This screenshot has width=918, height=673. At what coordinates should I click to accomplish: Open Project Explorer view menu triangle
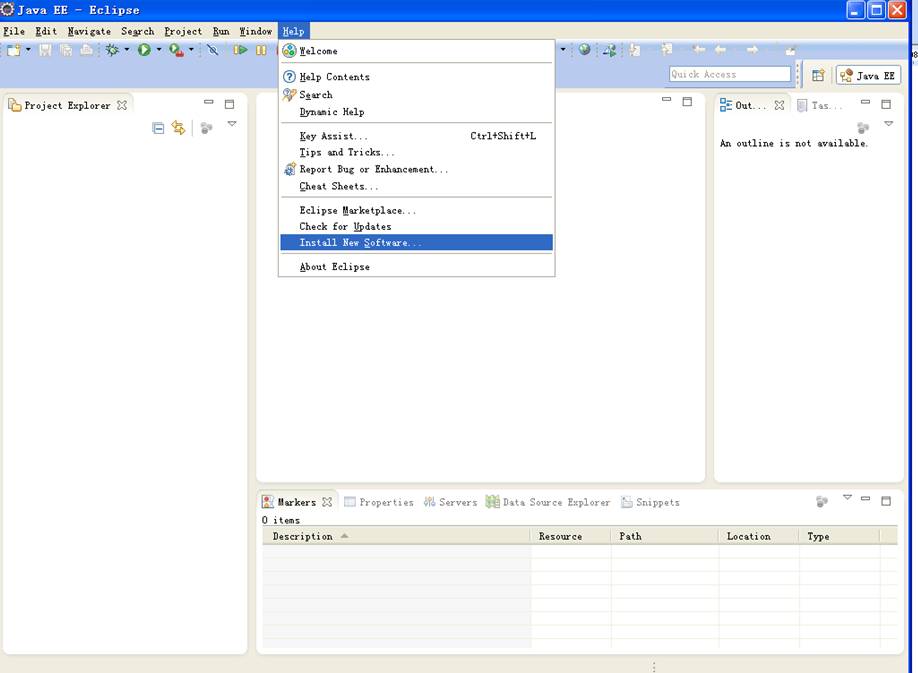(x=232, y=123)
